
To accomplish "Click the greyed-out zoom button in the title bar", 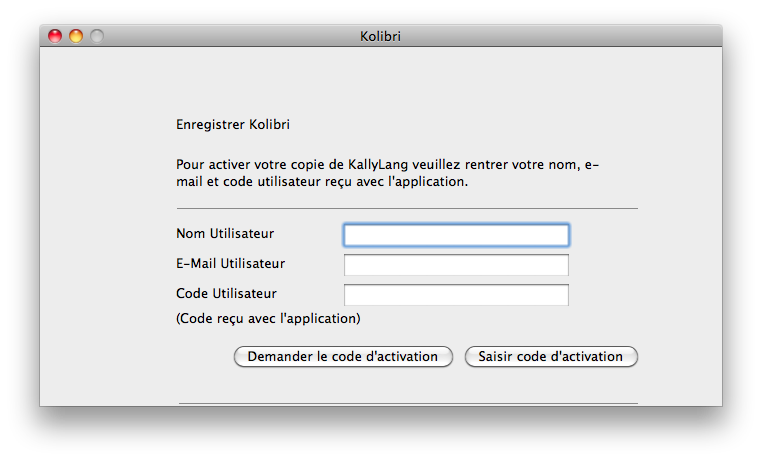I will 97,36.
